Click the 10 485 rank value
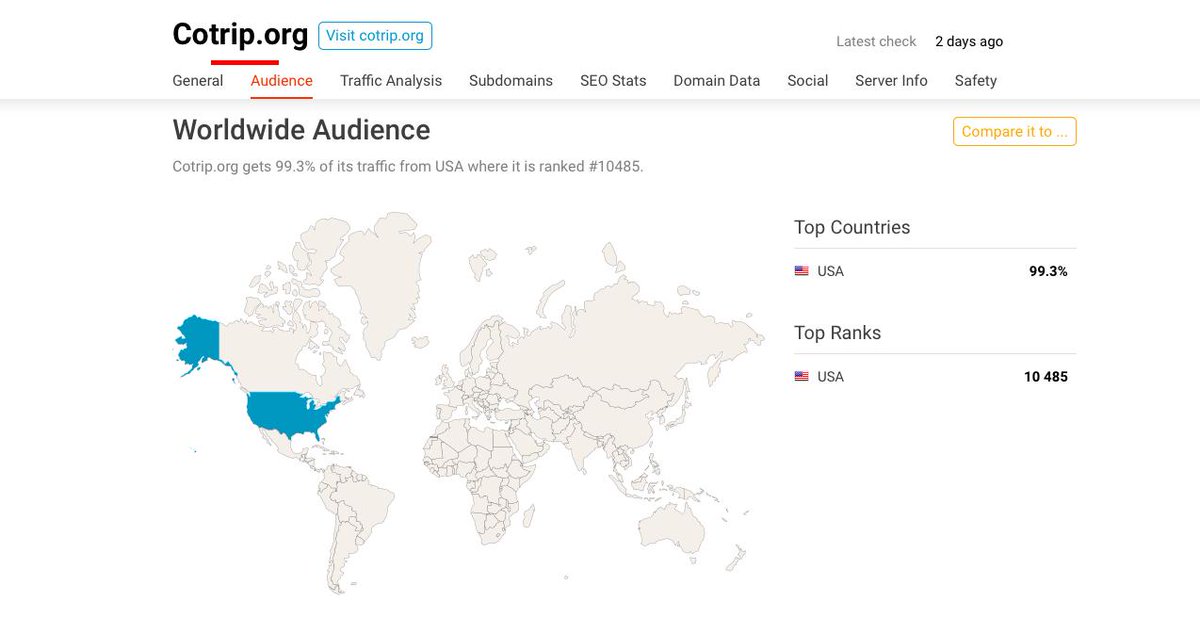 point(1045,376)
